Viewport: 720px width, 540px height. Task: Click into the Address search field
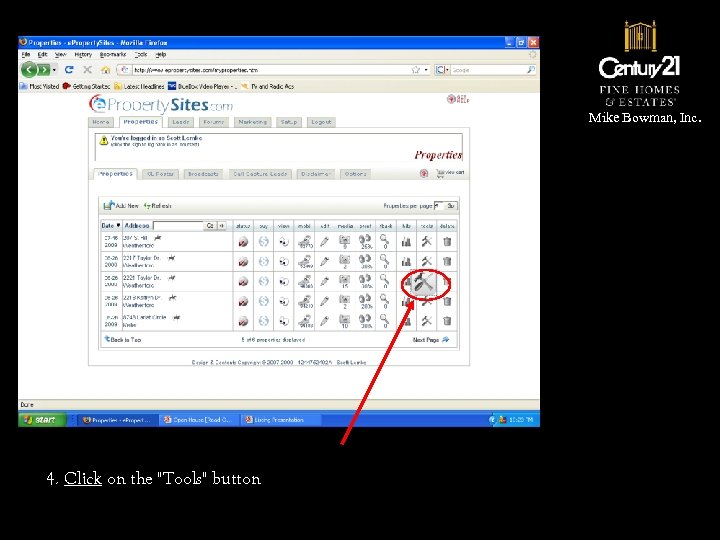click(x=179, y=225)
